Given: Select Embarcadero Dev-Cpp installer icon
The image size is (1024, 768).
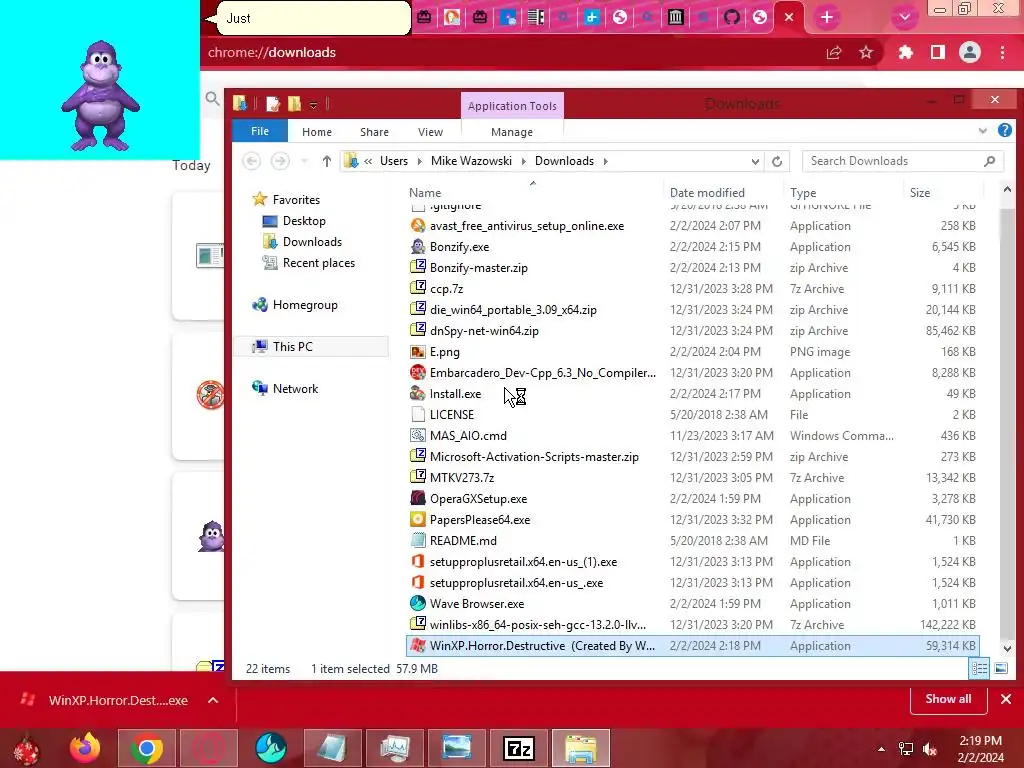Looking at the screenshot, I should 417,373.
